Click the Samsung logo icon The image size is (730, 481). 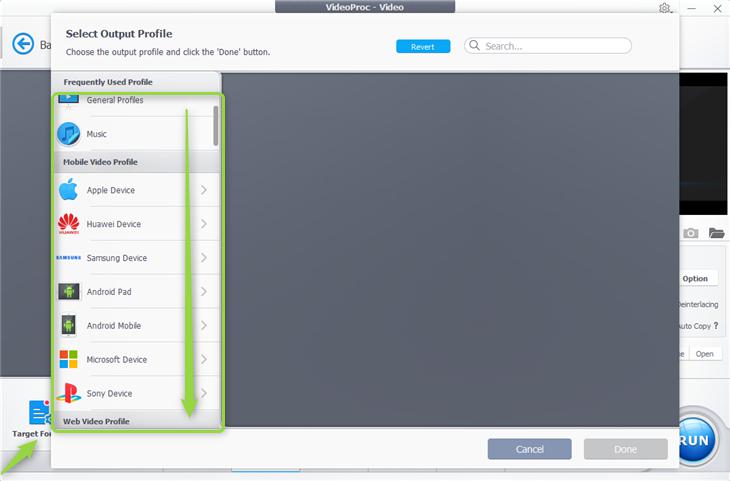[x=68, y=257]
